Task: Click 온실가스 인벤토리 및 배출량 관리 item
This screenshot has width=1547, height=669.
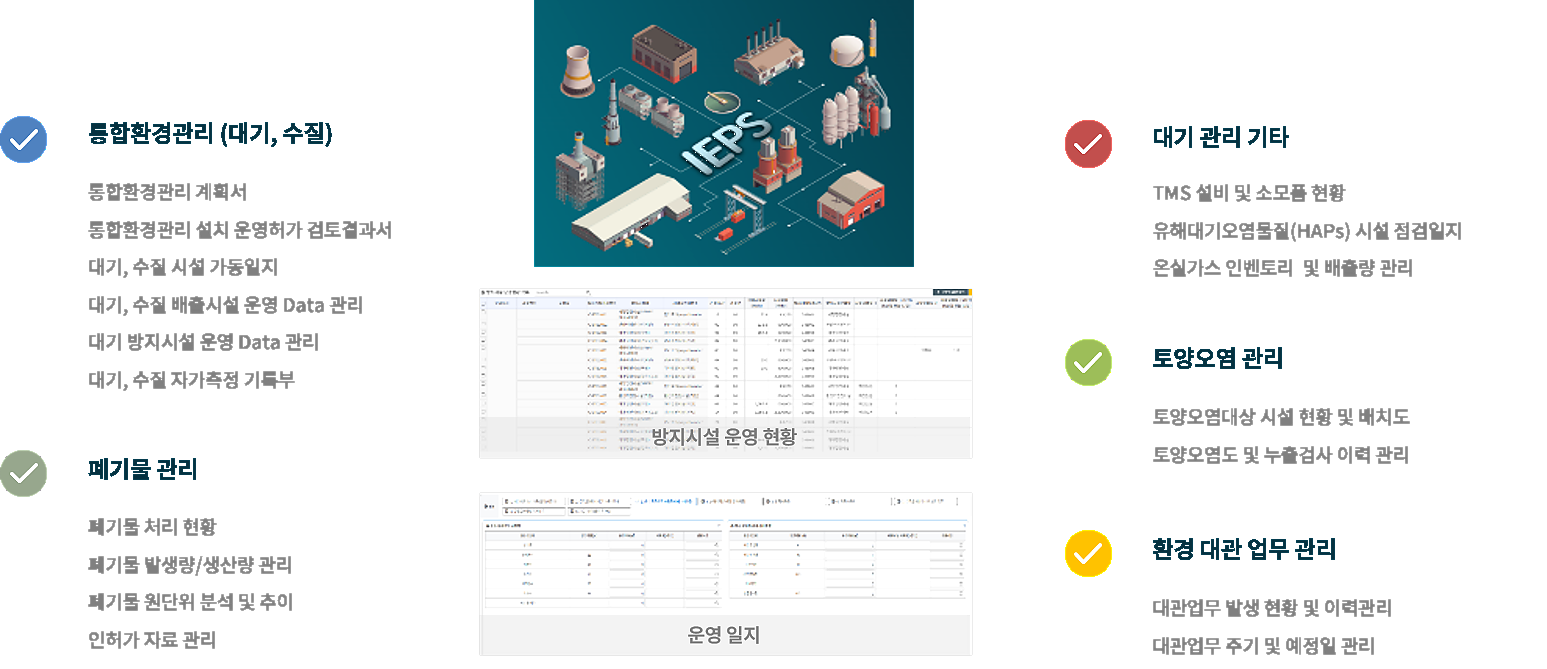Action: coord(1282,268)
